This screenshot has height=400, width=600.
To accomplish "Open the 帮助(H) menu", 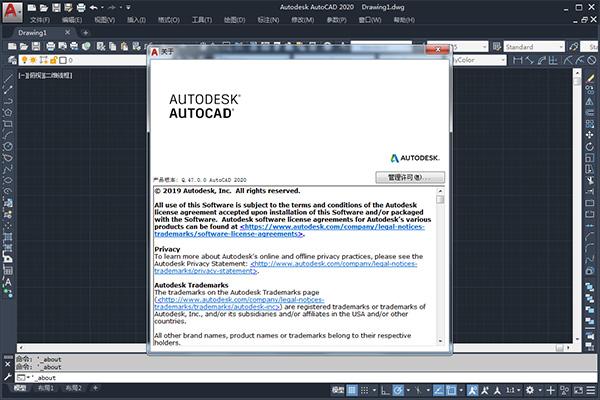I will (x=404, y=20).
